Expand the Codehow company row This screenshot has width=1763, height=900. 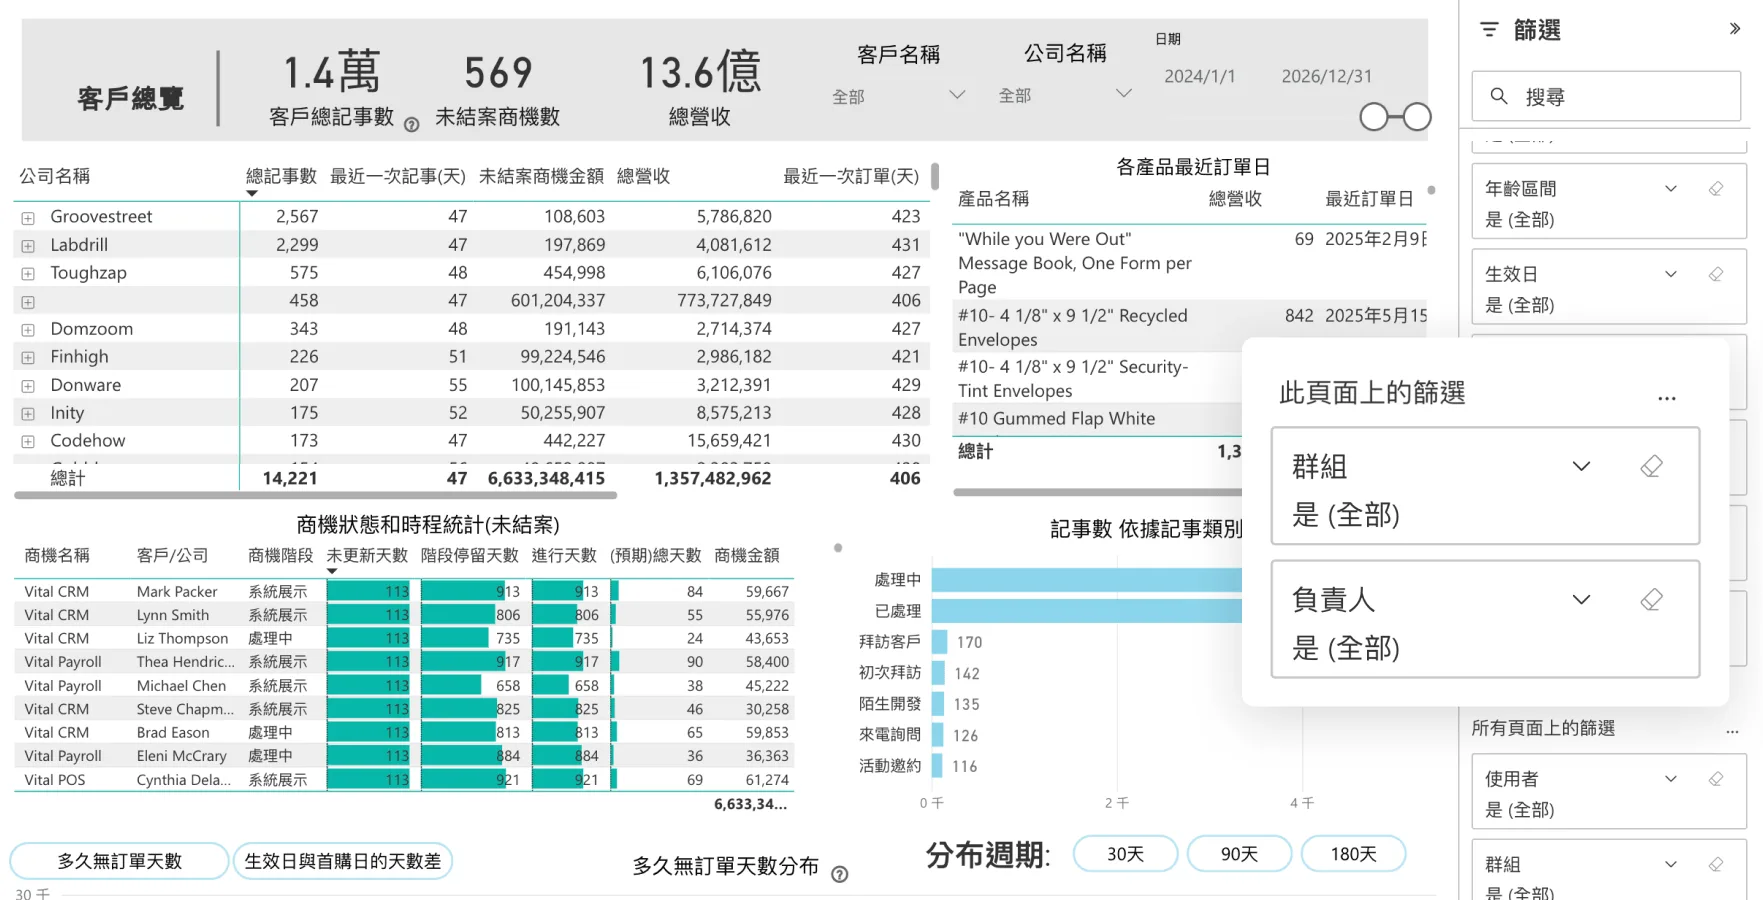28,442
